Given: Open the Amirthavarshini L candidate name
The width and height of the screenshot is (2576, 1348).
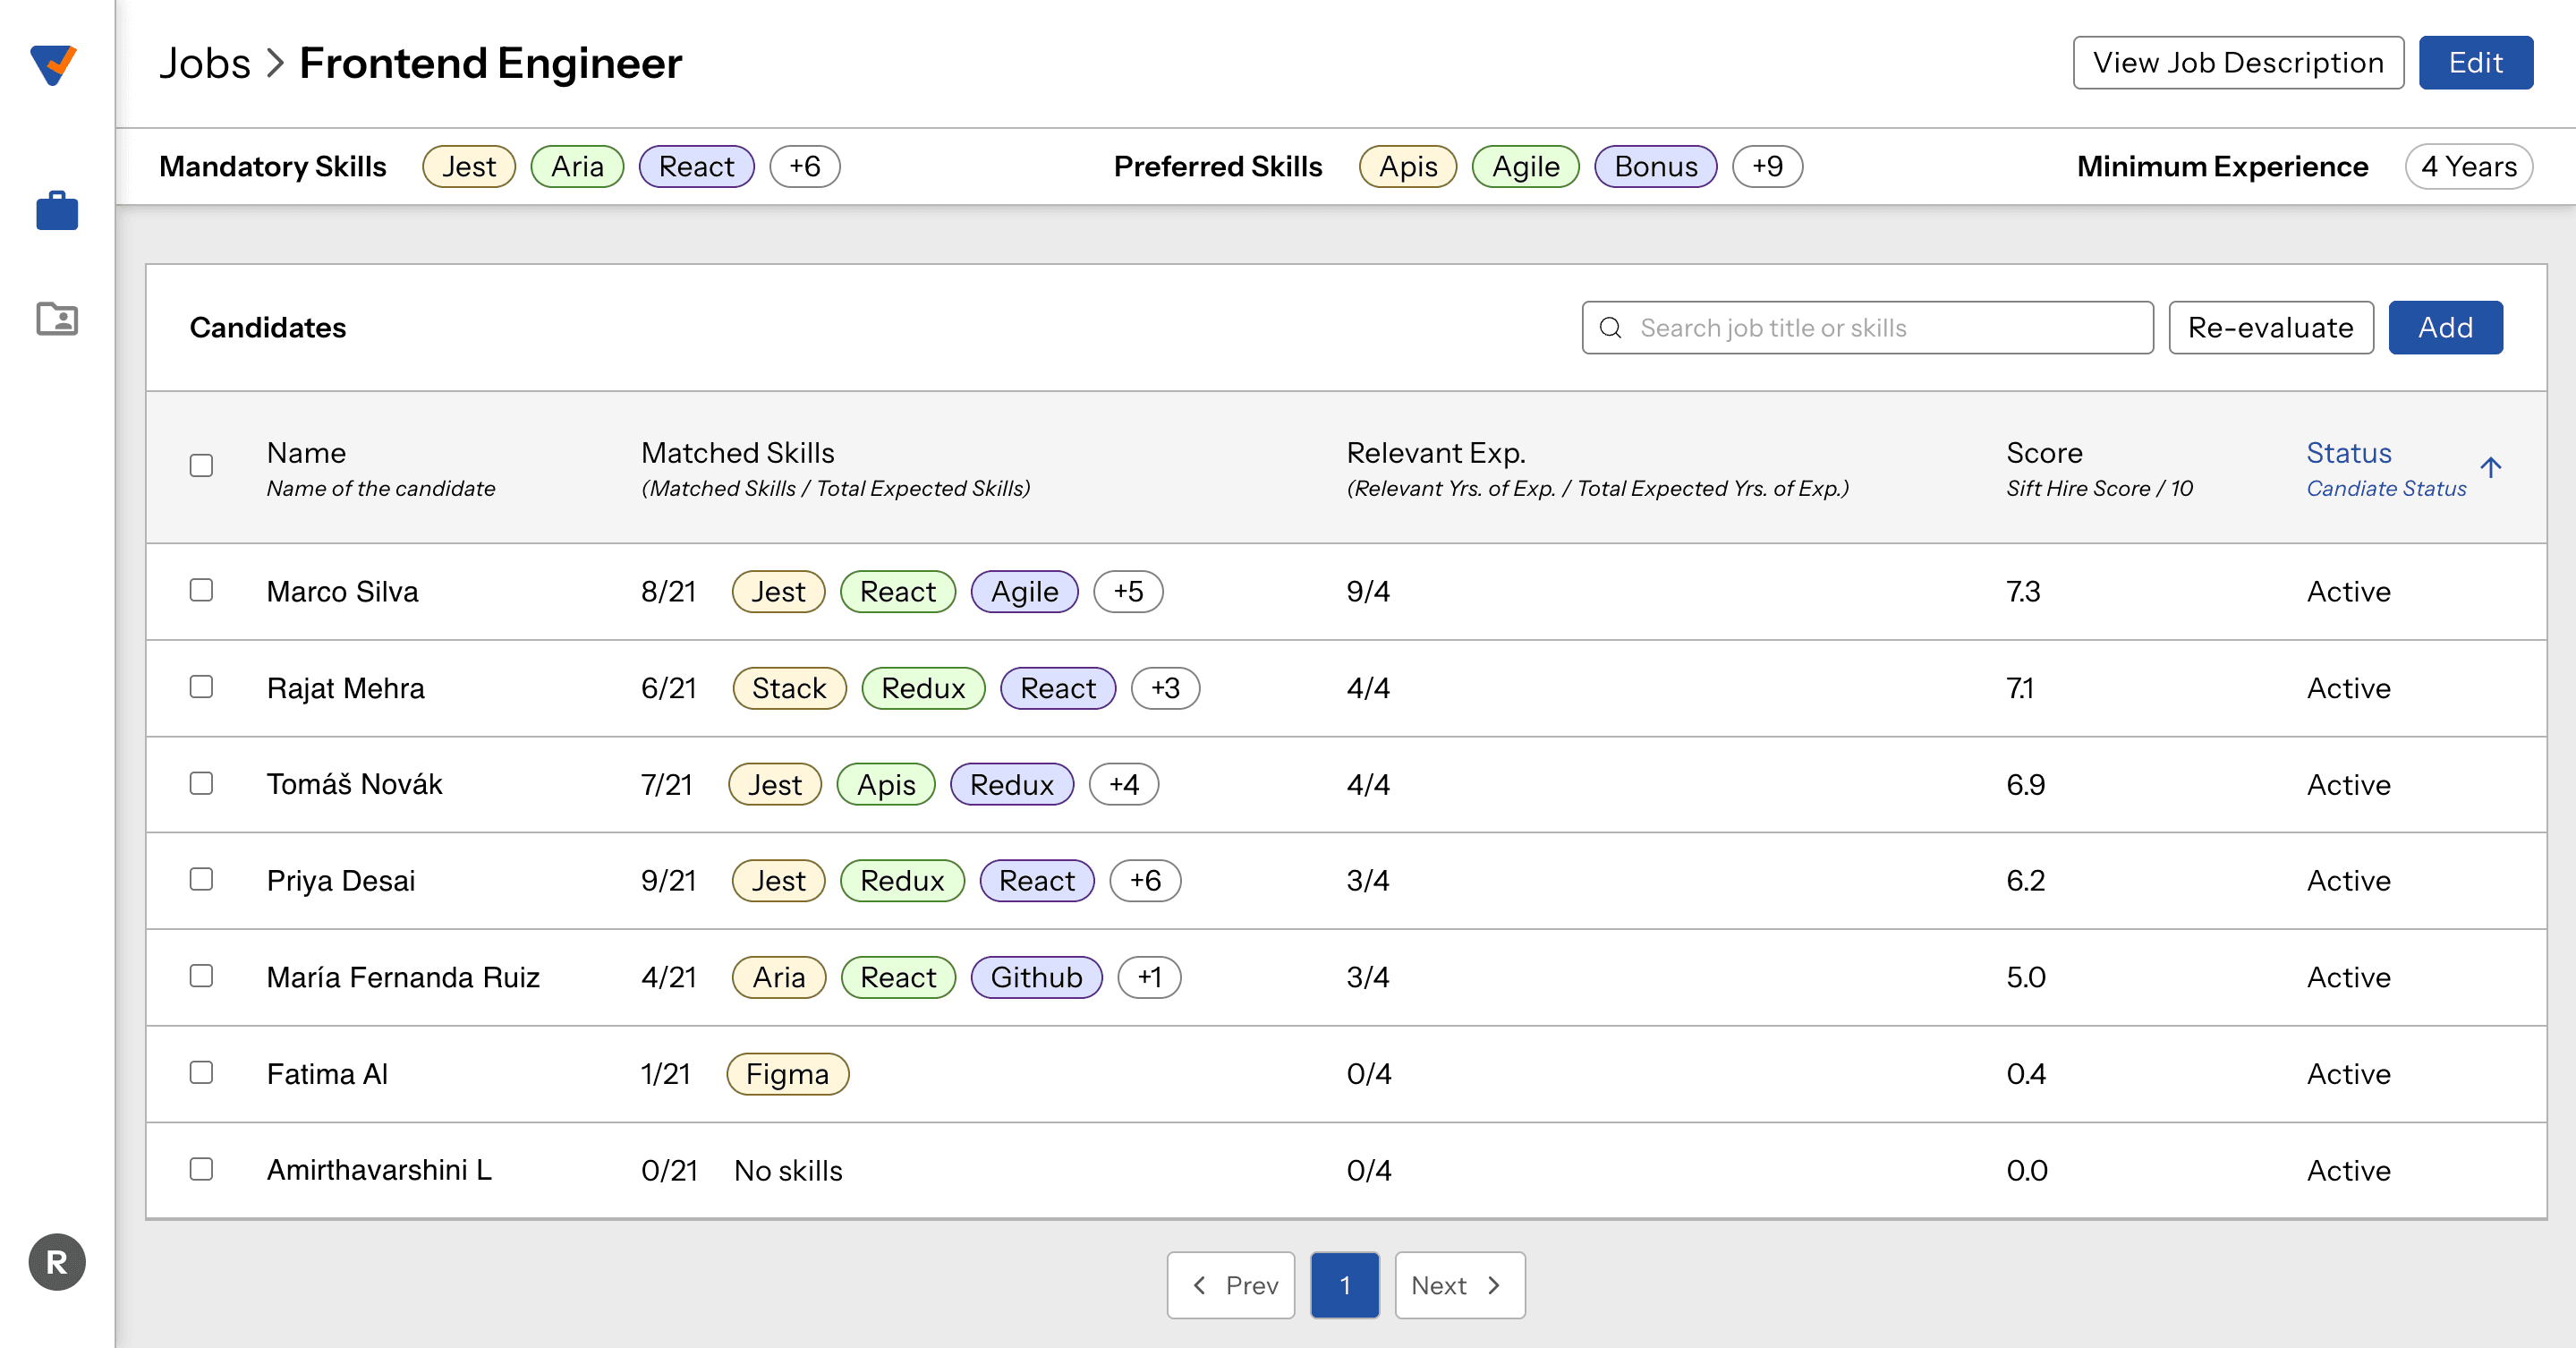Looking at the screenshot, I should pyautogui.click(x=379, y=1169).
